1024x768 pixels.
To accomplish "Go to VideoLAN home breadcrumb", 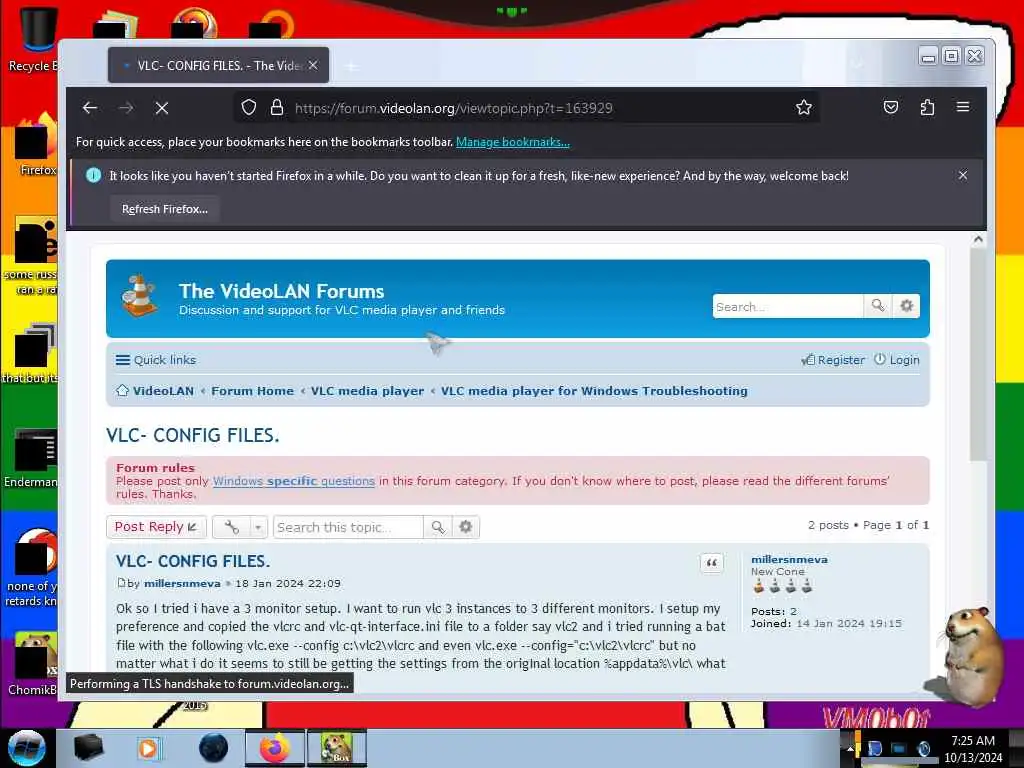I will pyautogui.click(x=155, y=391).
